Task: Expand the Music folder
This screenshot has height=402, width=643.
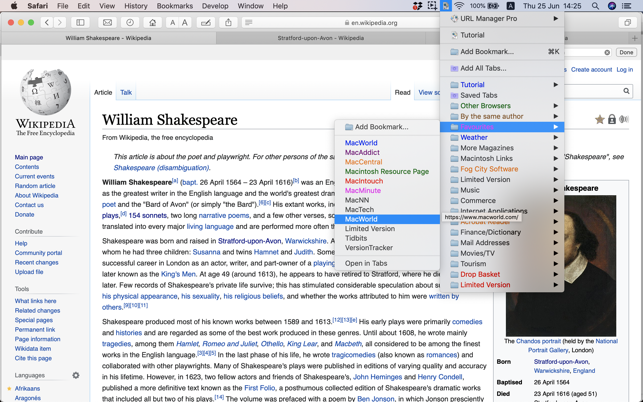Action: 502,190
